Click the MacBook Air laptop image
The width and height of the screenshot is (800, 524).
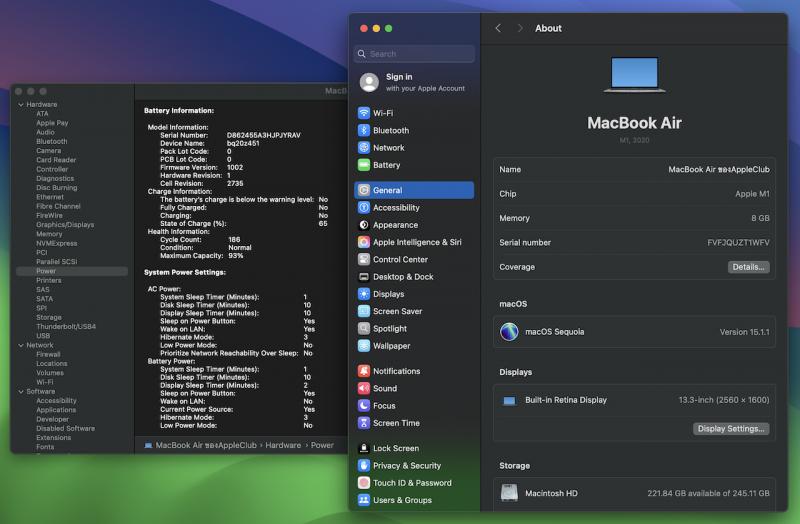click(x=634, y=75)
